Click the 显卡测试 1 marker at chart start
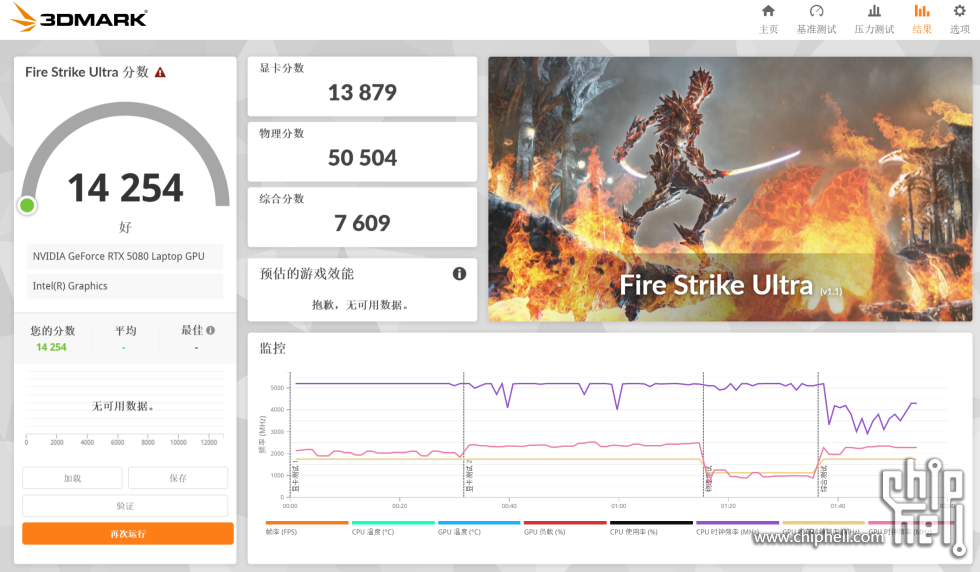 pos(296,477)
